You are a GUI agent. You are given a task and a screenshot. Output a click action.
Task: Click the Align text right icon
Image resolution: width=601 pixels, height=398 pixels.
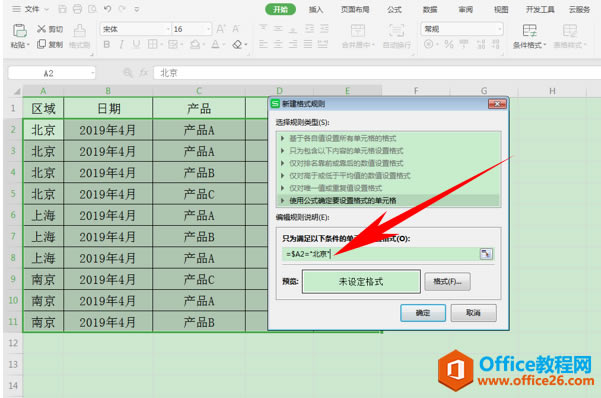pyautogui.click(x=293, y=44)
